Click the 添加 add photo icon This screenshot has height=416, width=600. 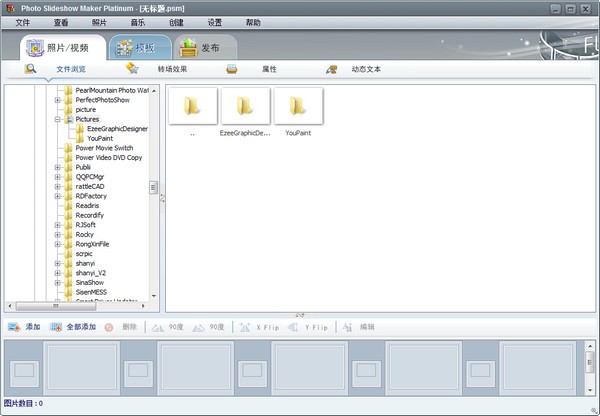coord(14,327)
